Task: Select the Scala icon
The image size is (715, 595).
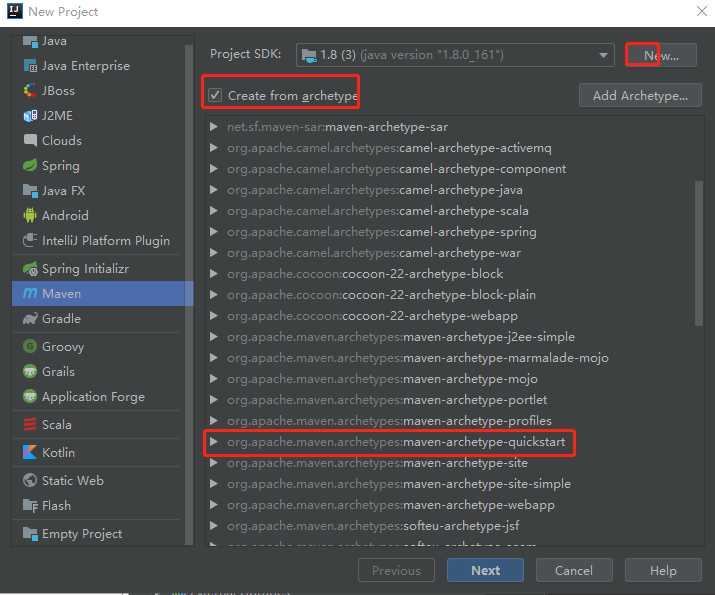Action: coord(31,424)
